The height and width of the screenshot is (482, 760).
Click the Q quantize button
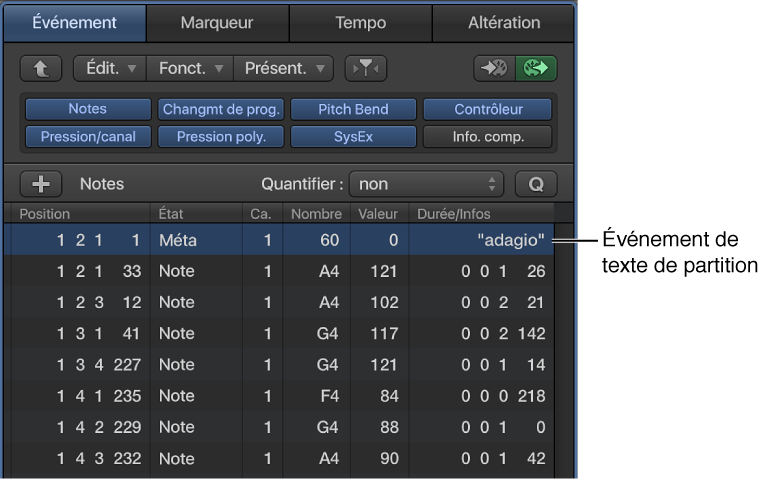click(x=536, y=184)
